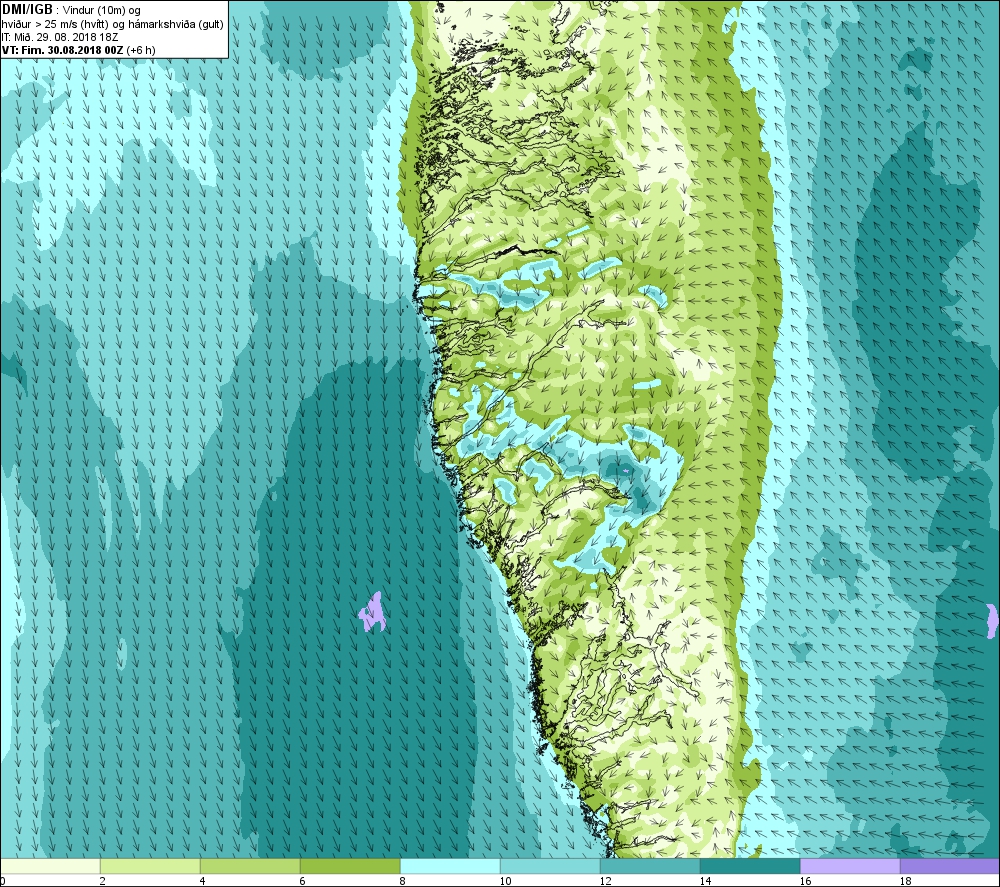Viewport: 1000px width, 887px height.
Task: Click the valid time 'VT: Fim. 30.08.2018 00Z (+6 h)'
Action: (x=78, y=50)
